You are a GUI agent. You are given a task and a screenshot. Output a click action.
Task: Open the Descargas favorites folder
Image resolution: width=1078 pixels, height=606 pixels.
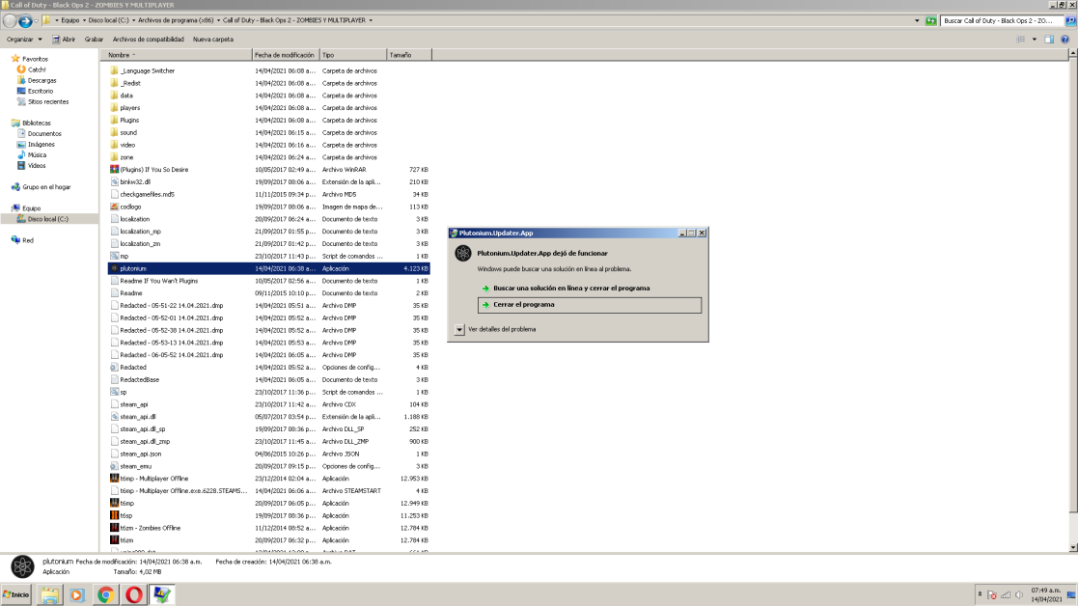pyautogui.click(x=42, y=80)
